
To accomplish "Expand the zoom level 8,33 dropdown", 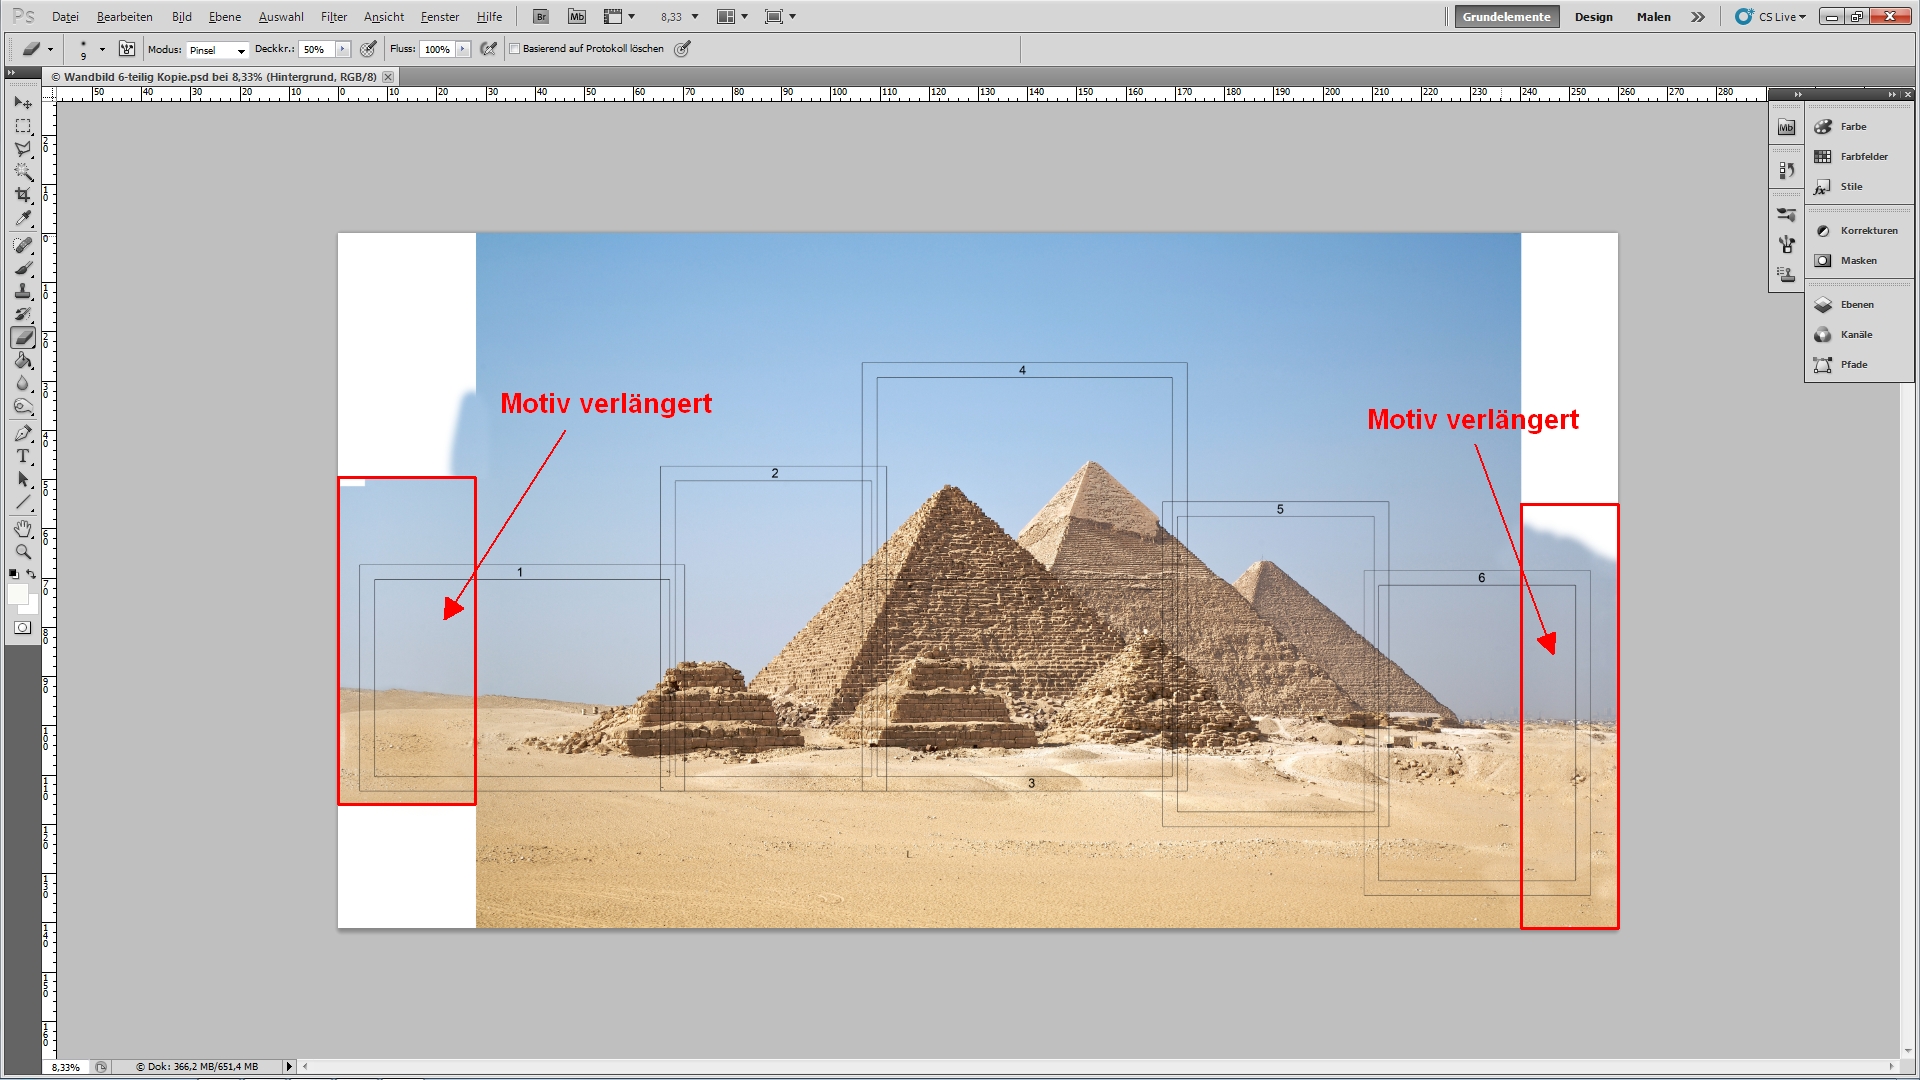I will tap(695, 17).
